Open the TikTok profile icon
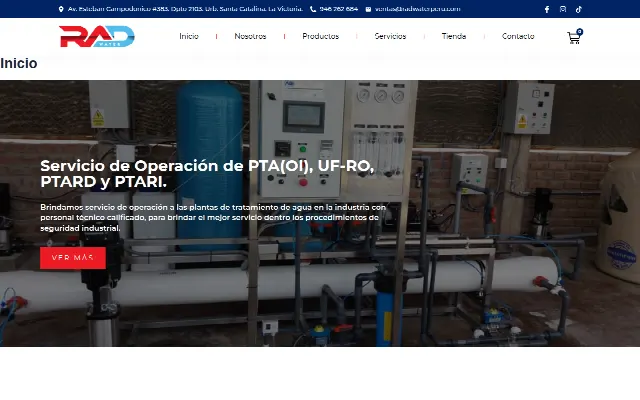The width and height of the screenshot is (640, 400). [x=579, y=9]
